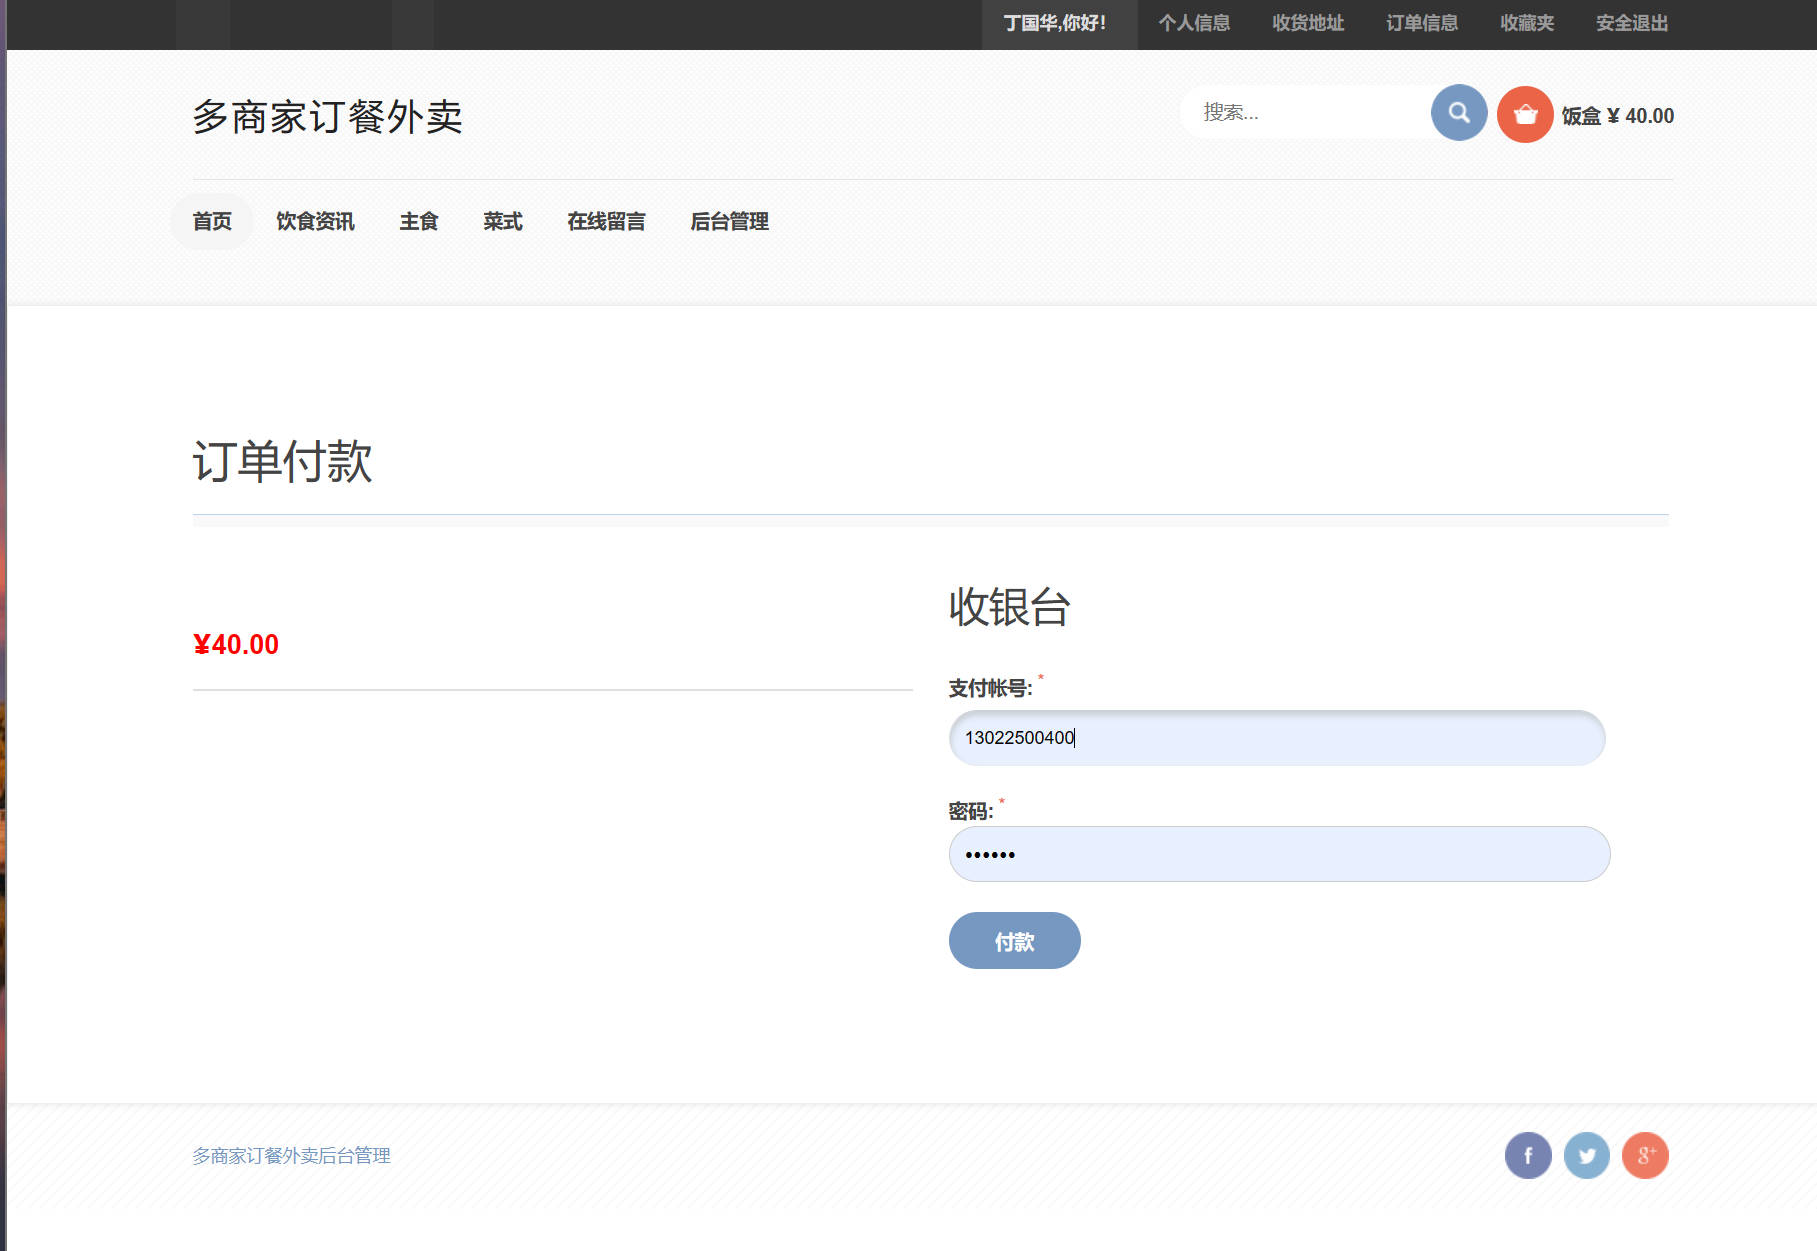The width and height of the screenshot is (1817, 1251).
Task: Open the 在线留言 page
Action: 607,221
